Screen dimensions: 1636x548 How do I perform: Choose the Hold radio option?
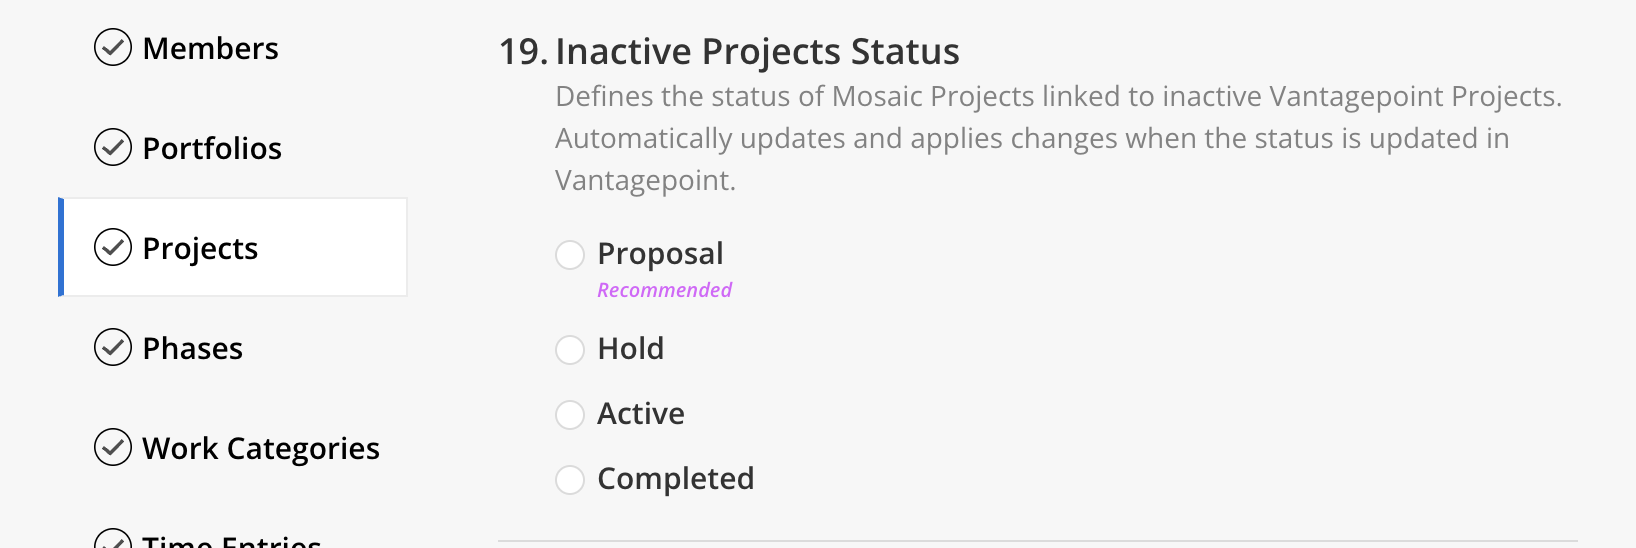click(x=570, y=350)
